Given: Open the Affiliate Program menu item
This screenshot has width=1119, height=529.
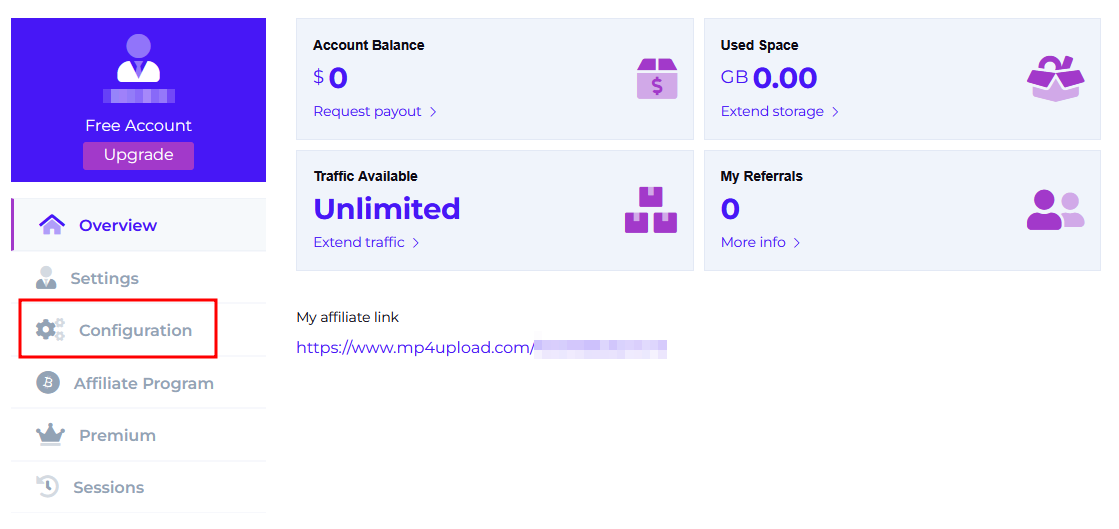Looking at the screenshot, I should click(x=139, y=383).
